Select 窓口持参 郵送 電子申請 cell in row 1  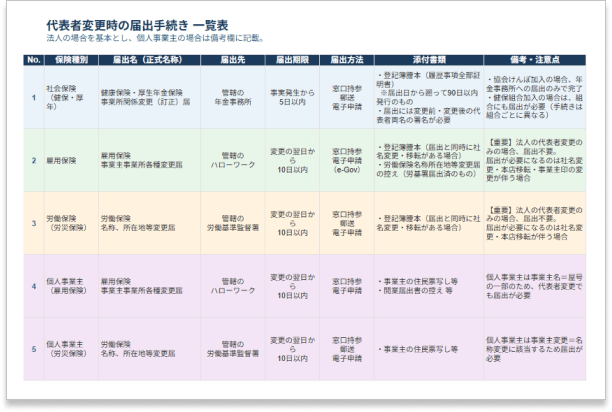[347, 98]
